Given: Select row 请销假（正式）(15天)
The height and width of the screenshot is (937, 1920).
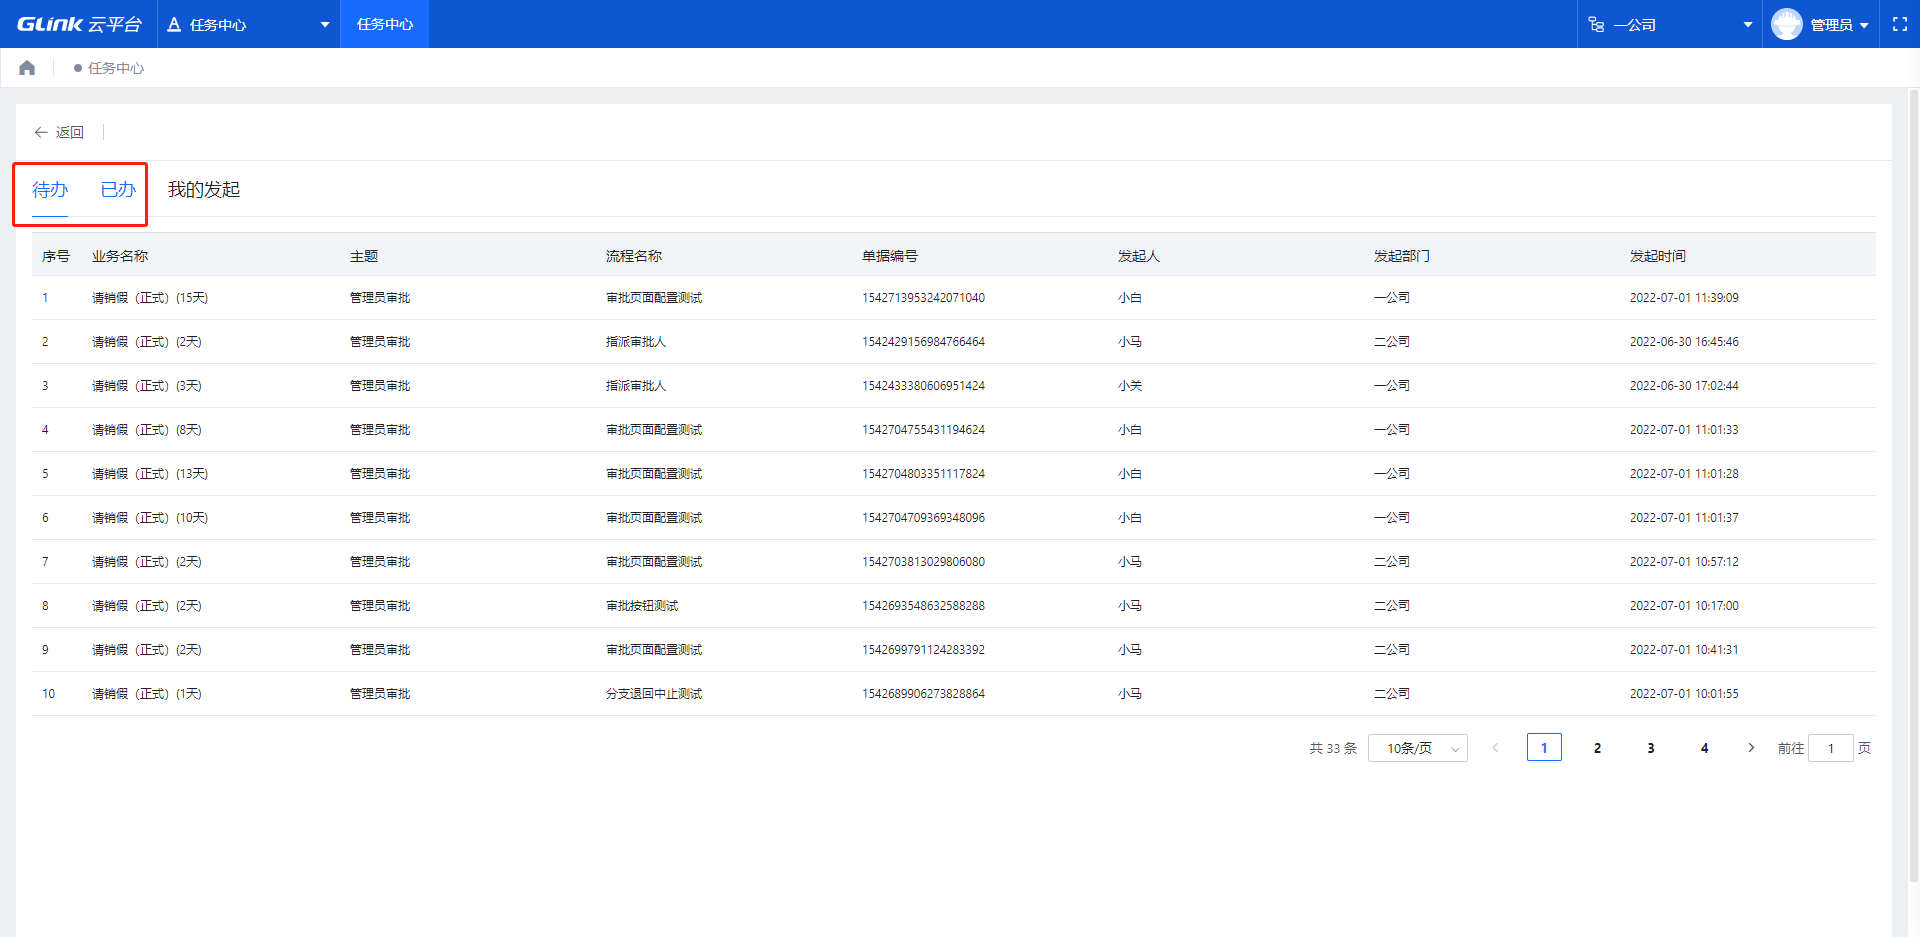Looking at the screenshot, I should (x=954, y=298).
